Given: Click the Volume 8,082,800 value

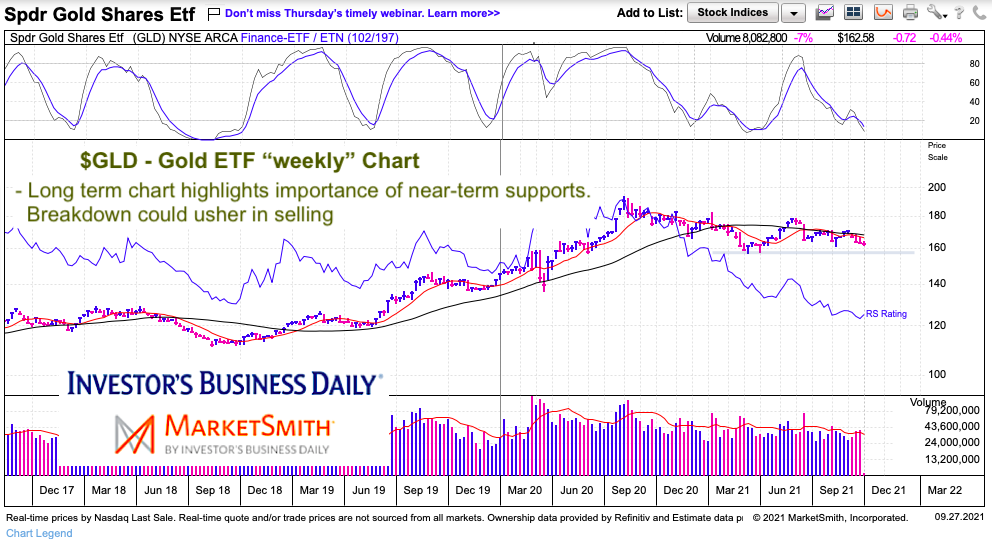Looking at the screenshot, I should (x=747, y=38).
